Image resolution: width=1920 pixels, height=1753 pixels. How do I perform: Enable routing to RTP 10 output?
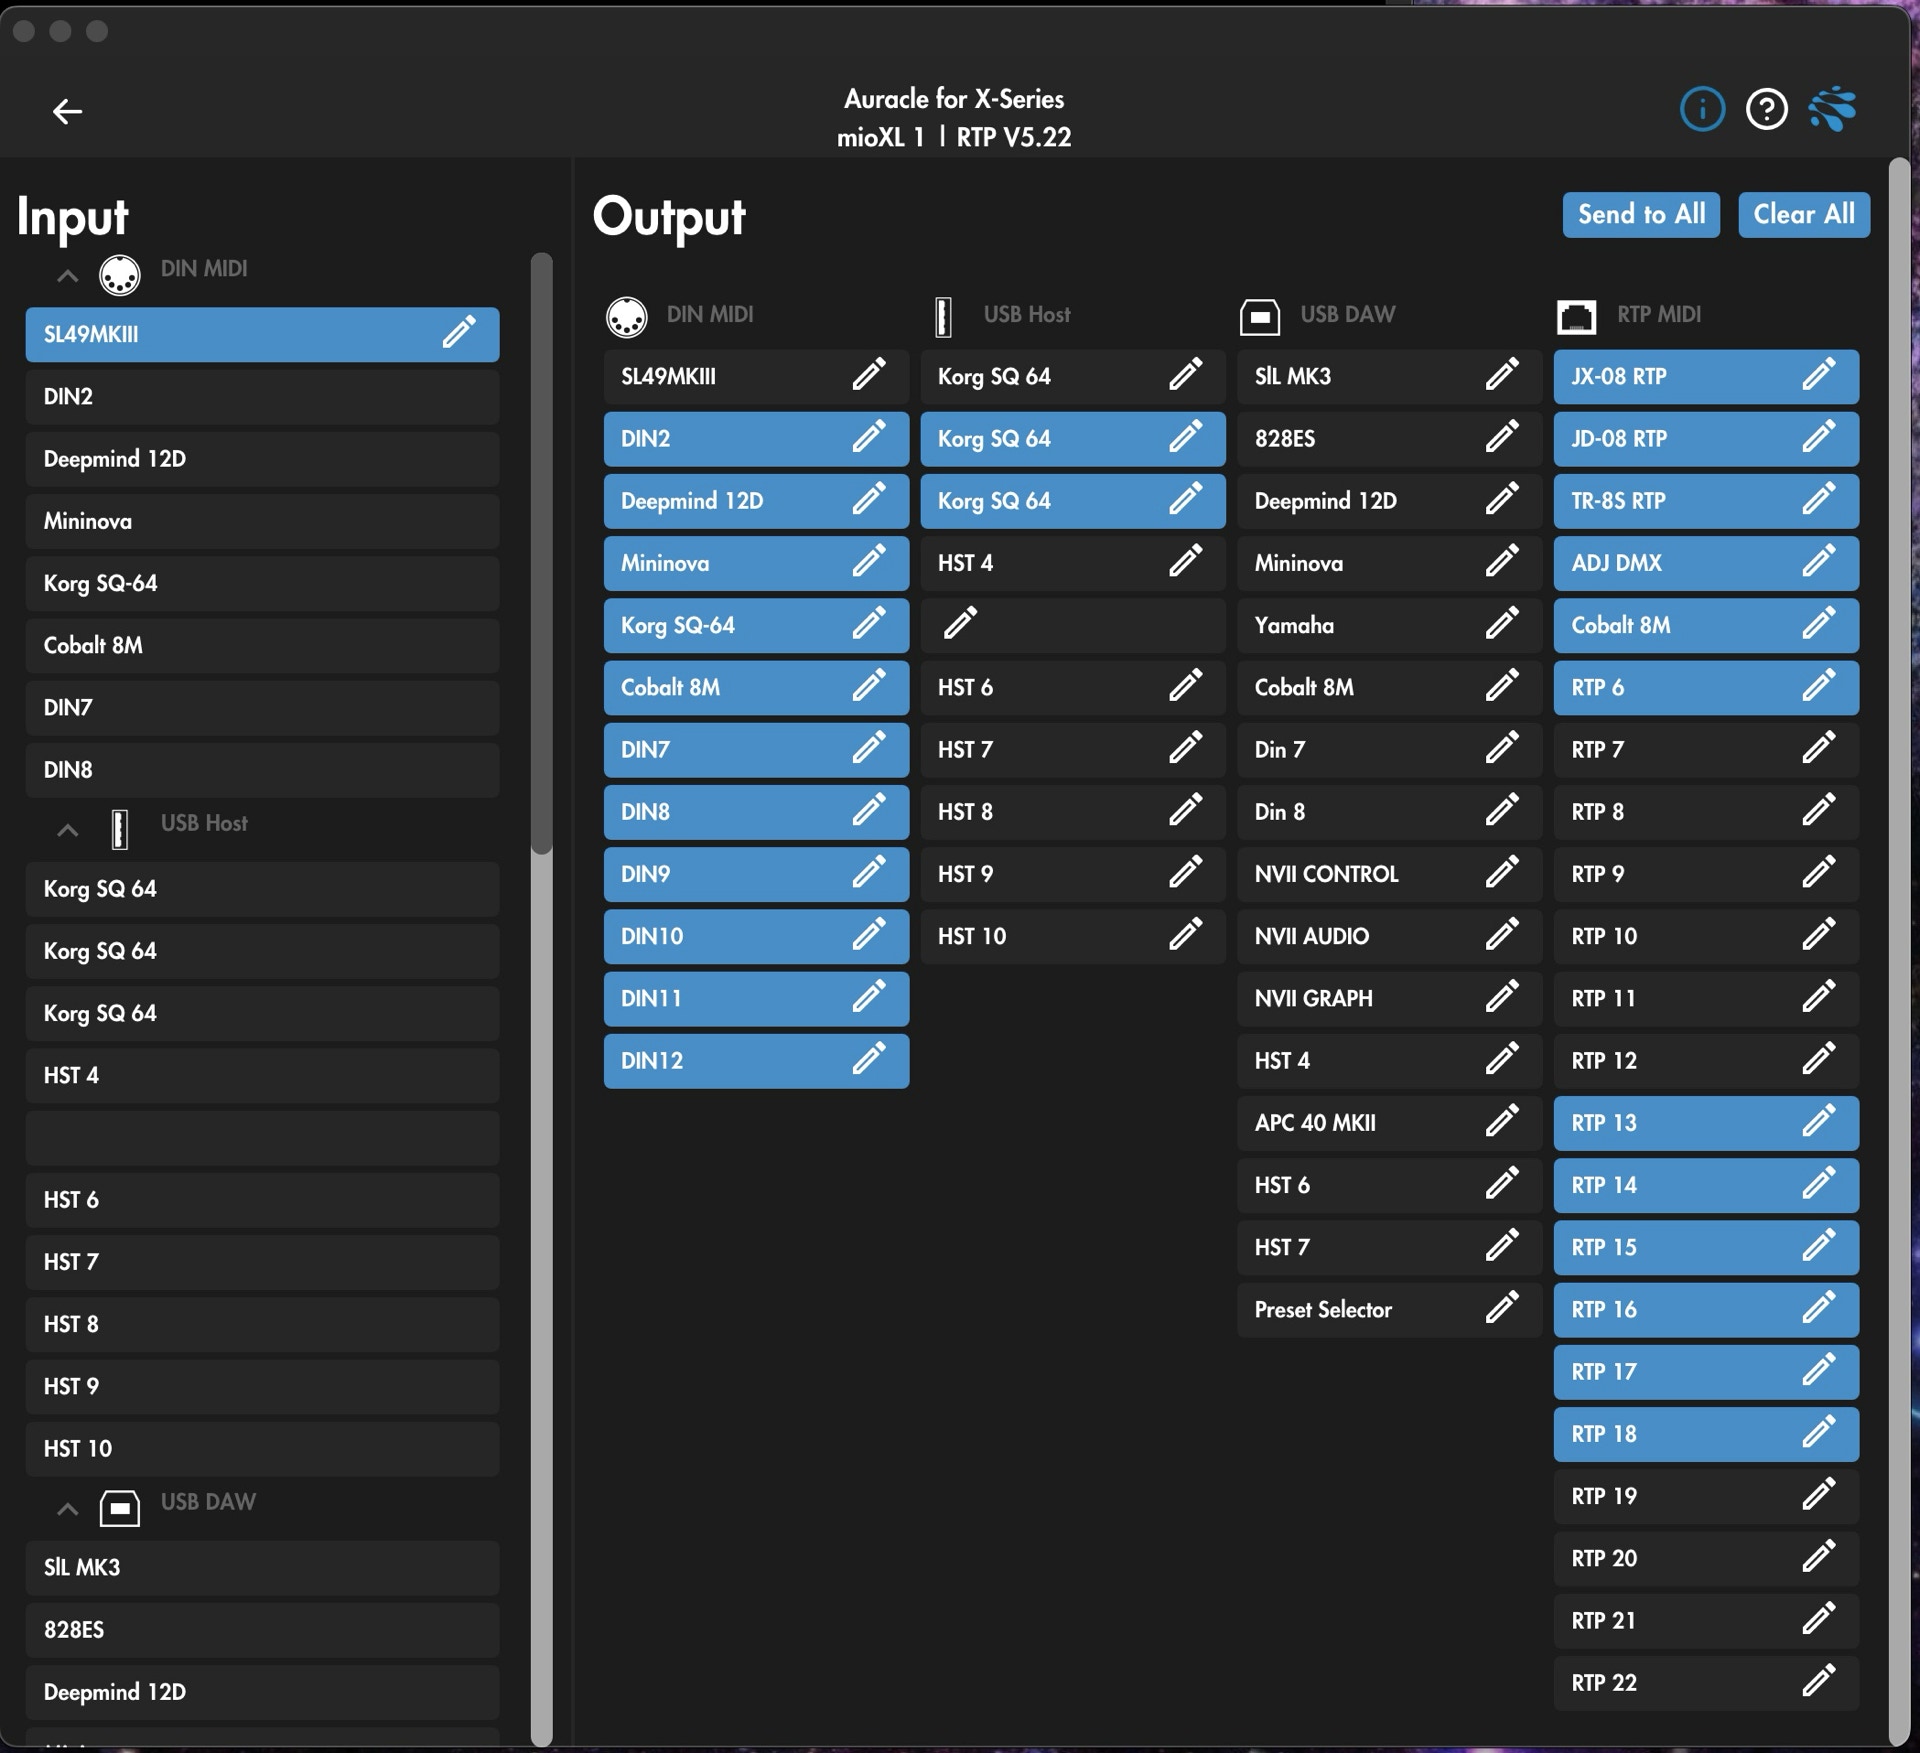click(x=1706, y=936)
